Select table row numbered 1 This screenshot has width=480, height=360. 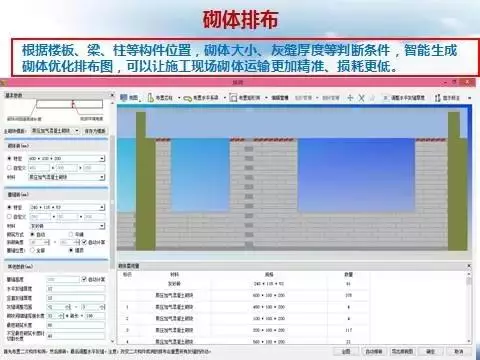pos(243,307)
